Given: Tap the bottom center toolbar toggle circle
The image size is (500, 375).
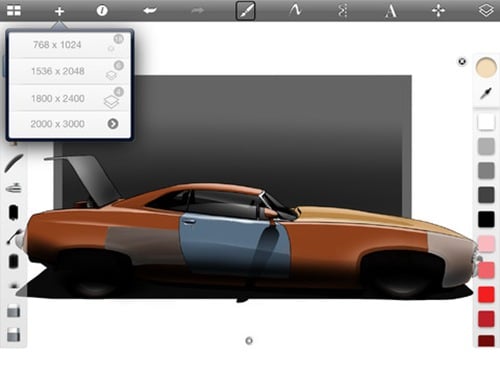Looking at the screenshot, I should pos(249,341).
